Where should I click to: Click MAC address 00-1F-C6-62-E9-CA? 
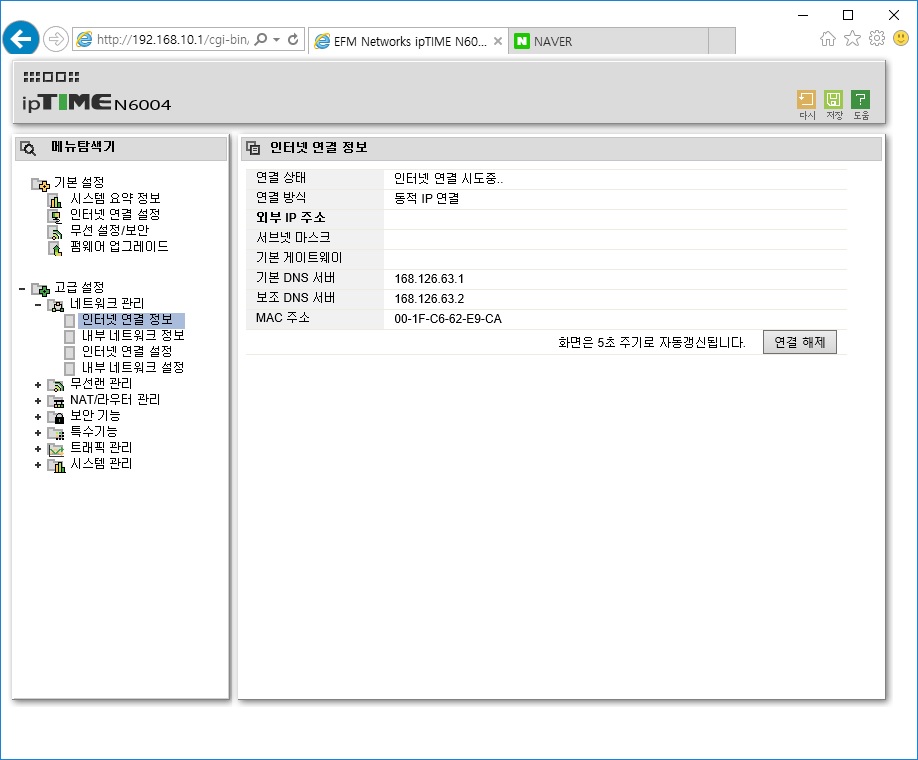point(448,319)
